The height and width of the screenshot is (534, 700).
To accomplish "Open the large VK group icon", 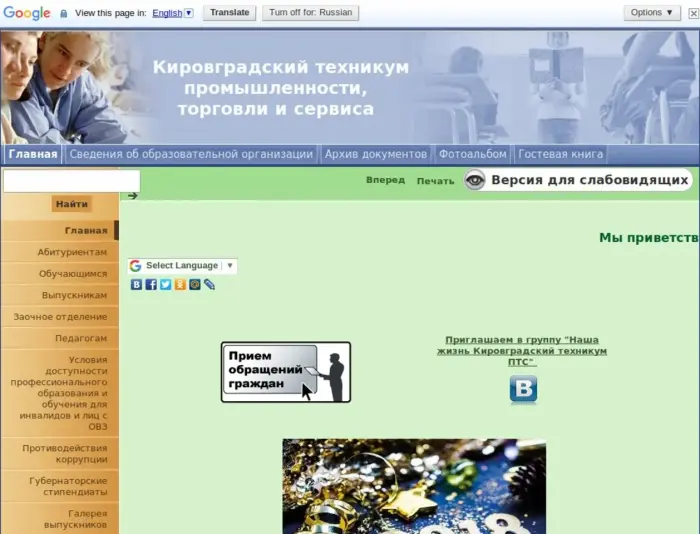I will click(x=523, y=389).
